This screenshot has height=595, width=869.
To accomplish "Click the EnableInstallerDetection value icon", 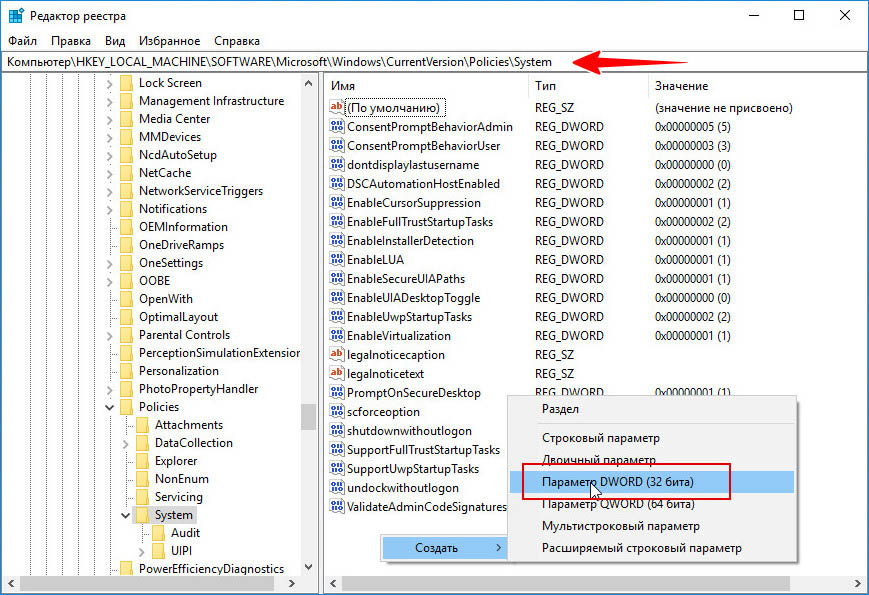I will click(x=336, y=240).
